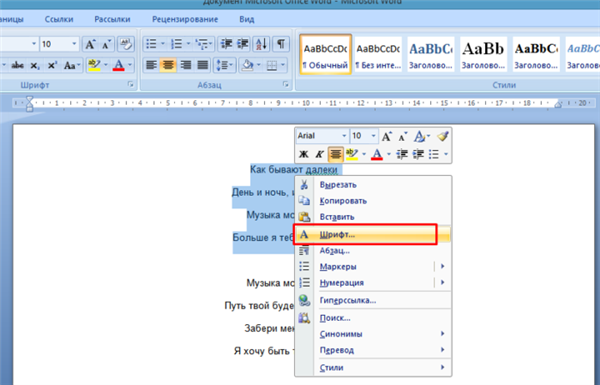600x385 pixels.
Task: Apply the Без интервала style
Action: (x=378, y=54)
